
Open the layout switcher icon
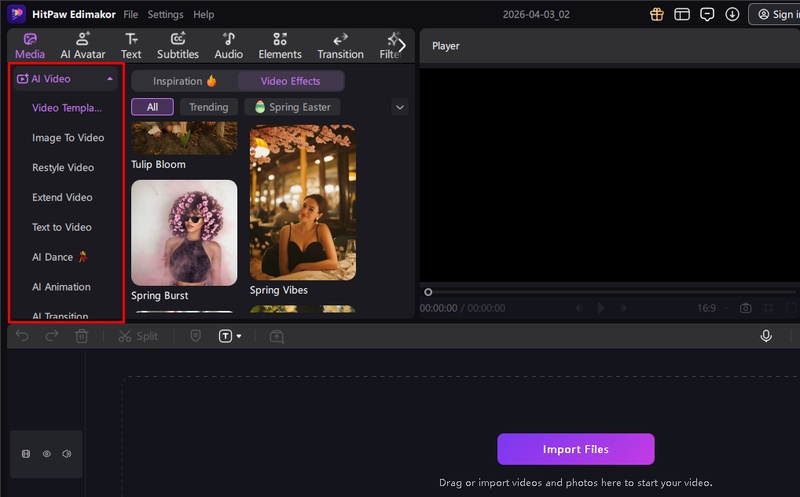click(682, 15)
